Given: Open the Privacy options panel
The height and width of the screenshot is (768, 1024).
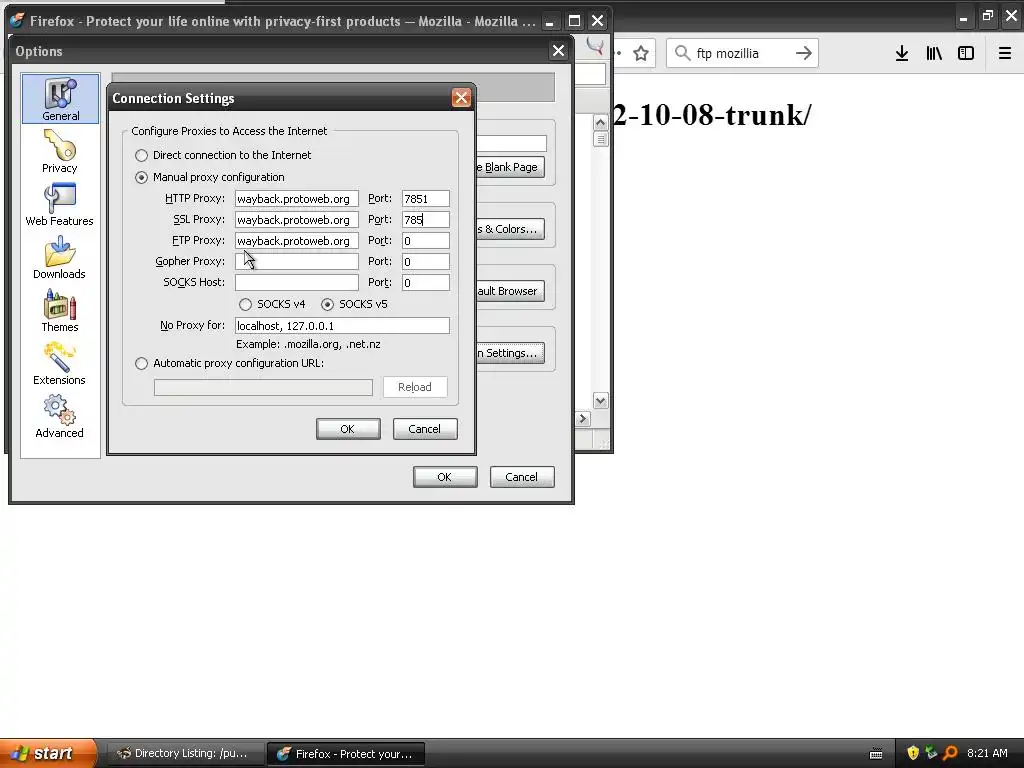Looking at the screenshot, I should [x=59, y=151].
